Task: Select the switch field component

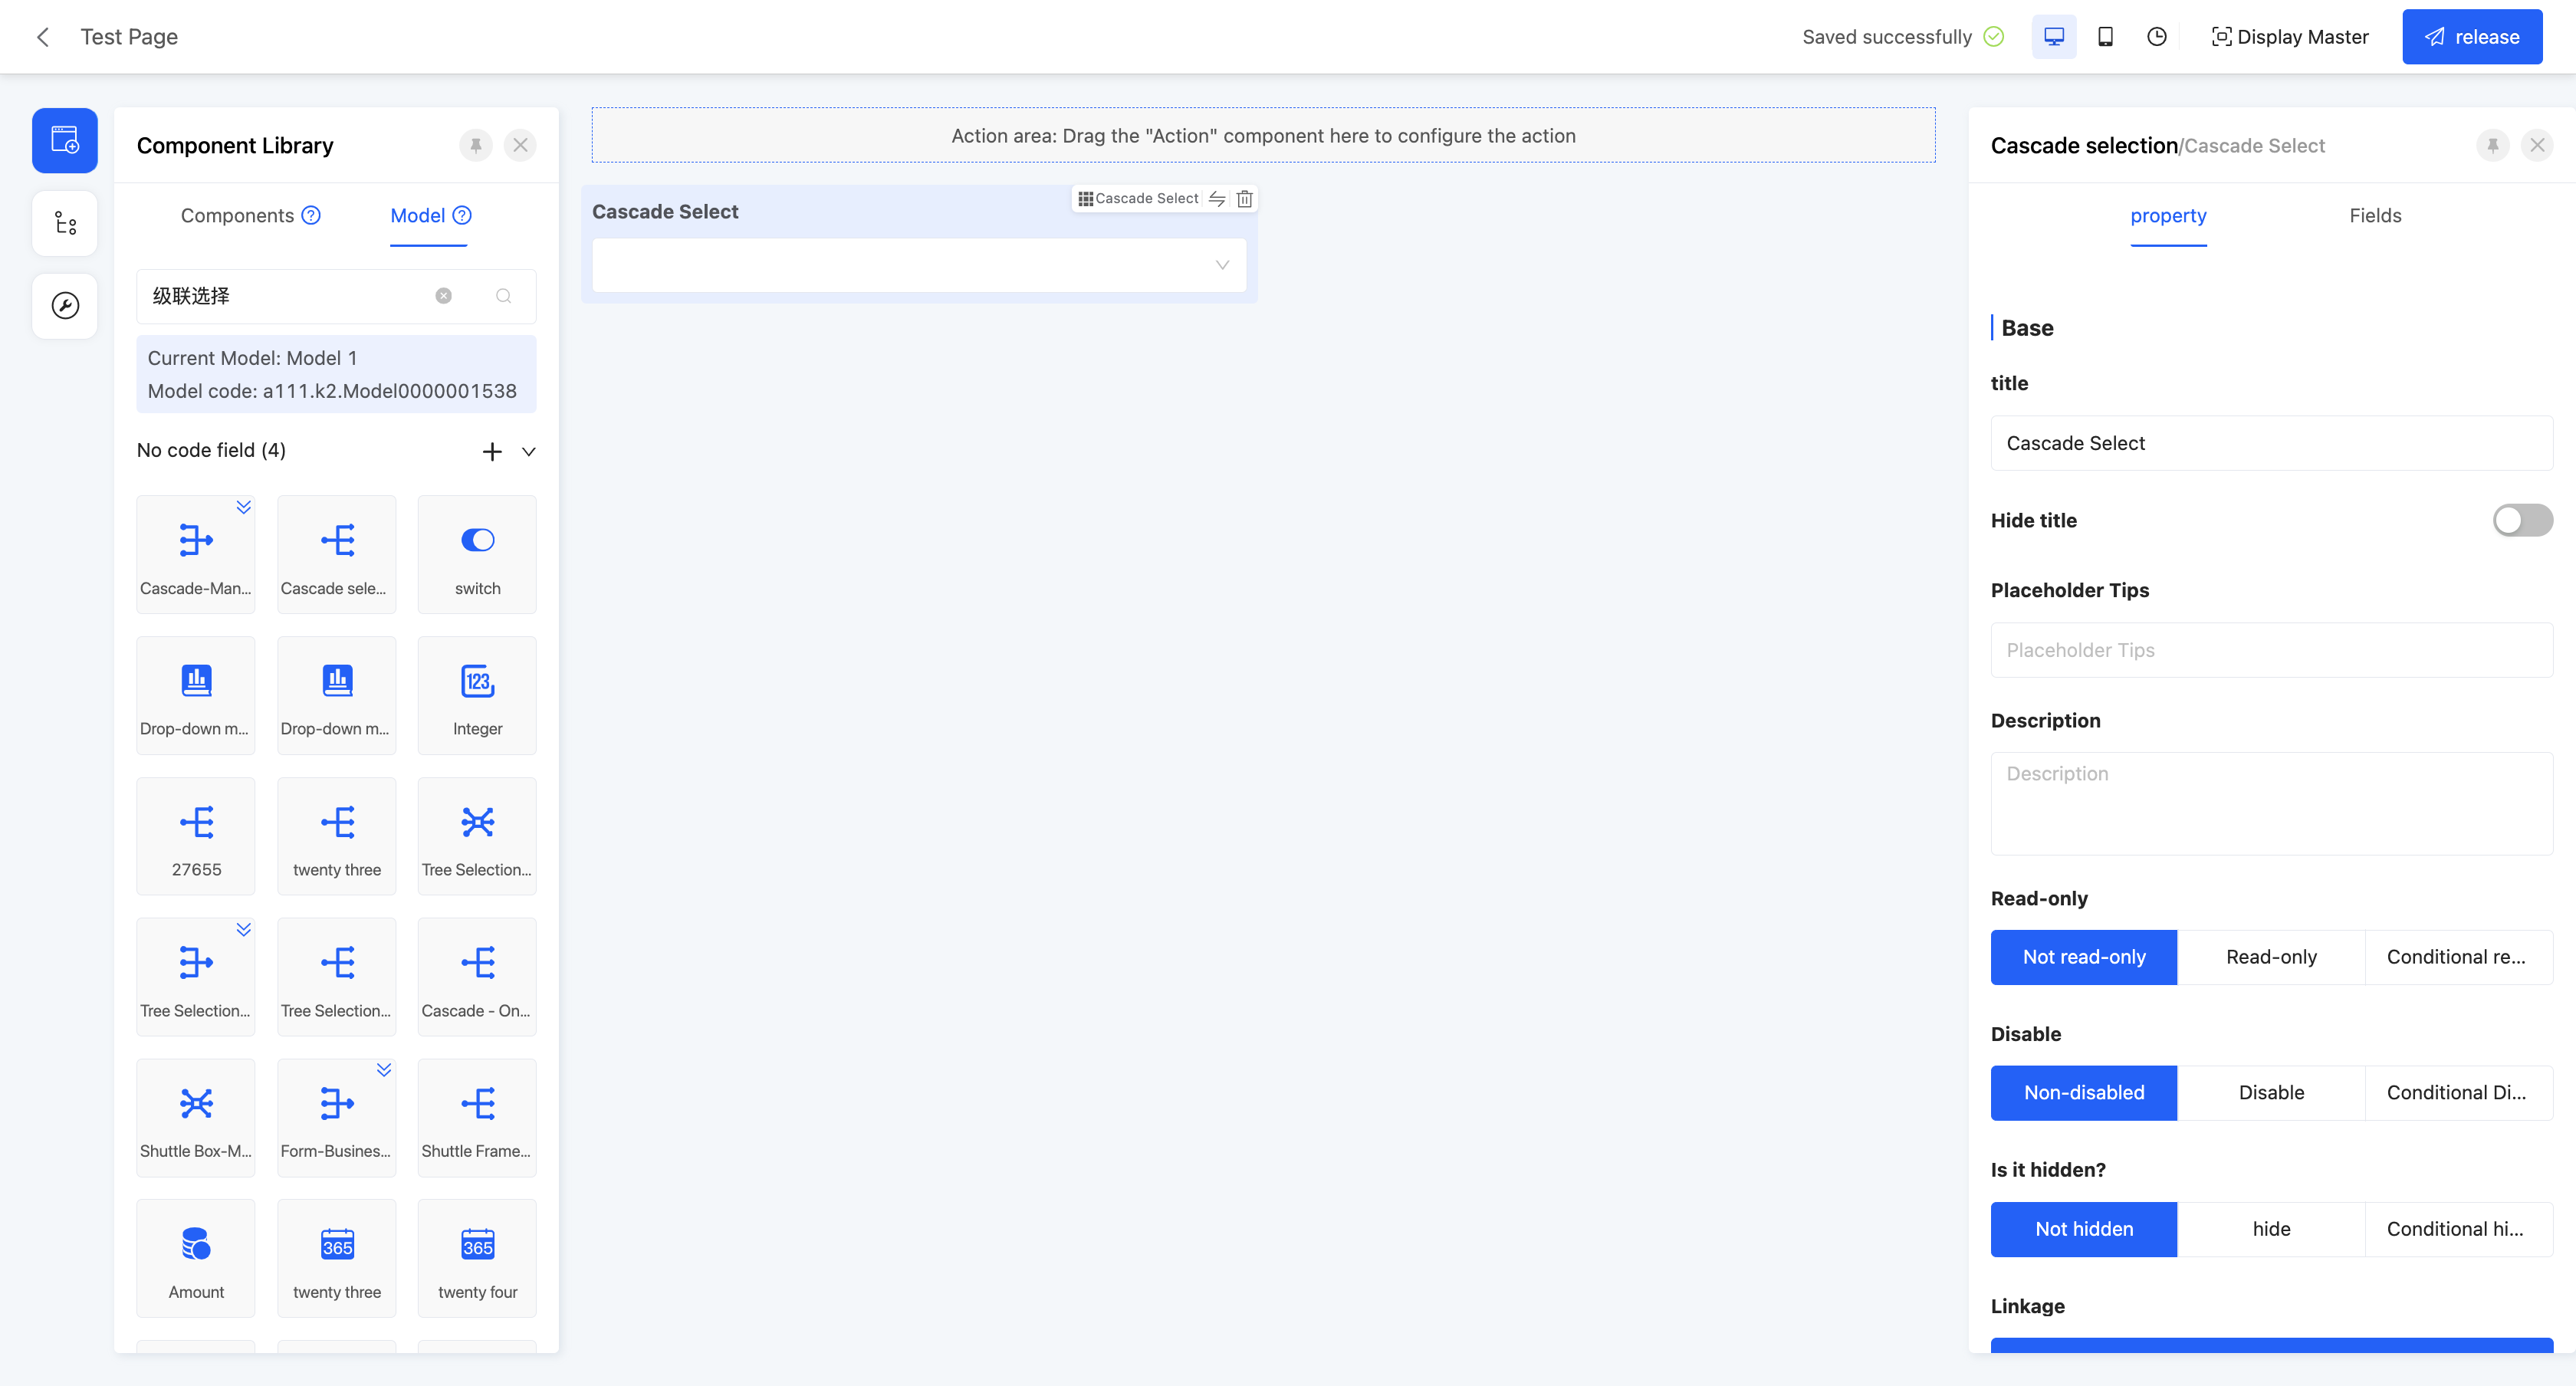Action: point(477,555)
